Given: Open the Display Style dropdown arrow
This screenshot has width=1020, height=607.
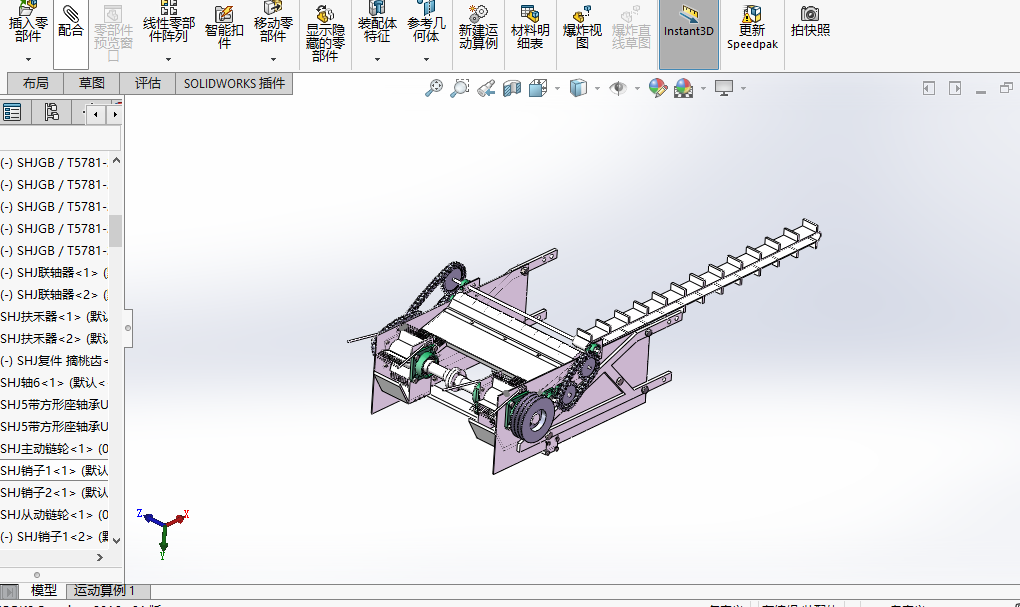Looking at the screenshot, I should pos(597,88).
